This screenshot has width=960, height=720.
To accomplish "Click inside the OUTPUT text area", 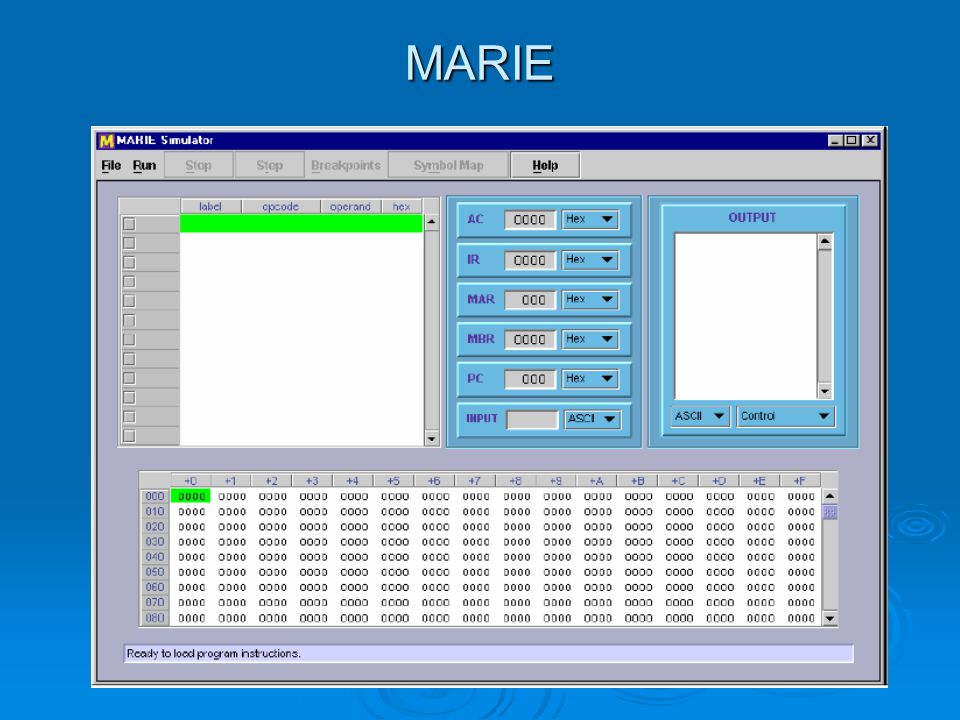I will (746, 317).
